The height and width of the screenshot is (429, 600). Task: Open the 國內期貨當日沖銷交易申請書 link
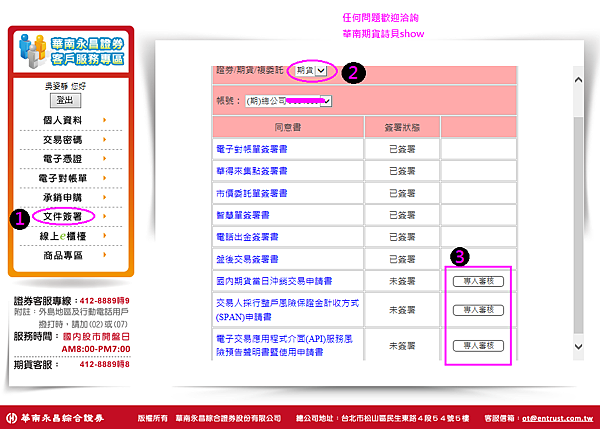pos(274,281)
